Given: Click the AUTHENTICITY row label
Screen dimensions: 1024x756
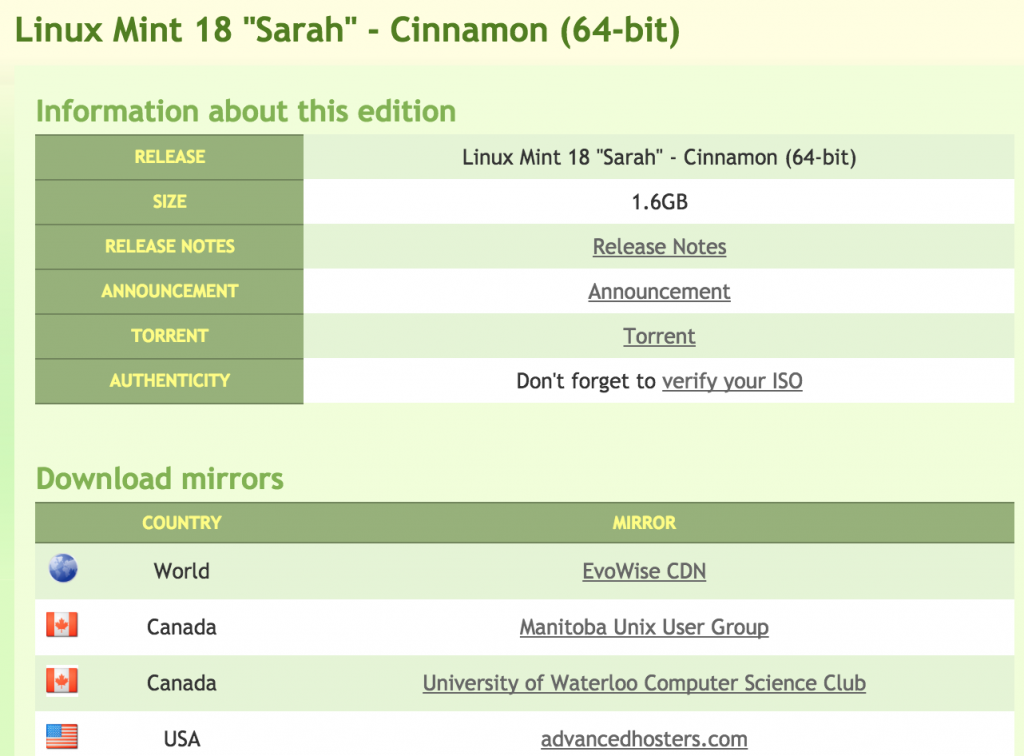Looking at the screenshot, I should (169, 381).
